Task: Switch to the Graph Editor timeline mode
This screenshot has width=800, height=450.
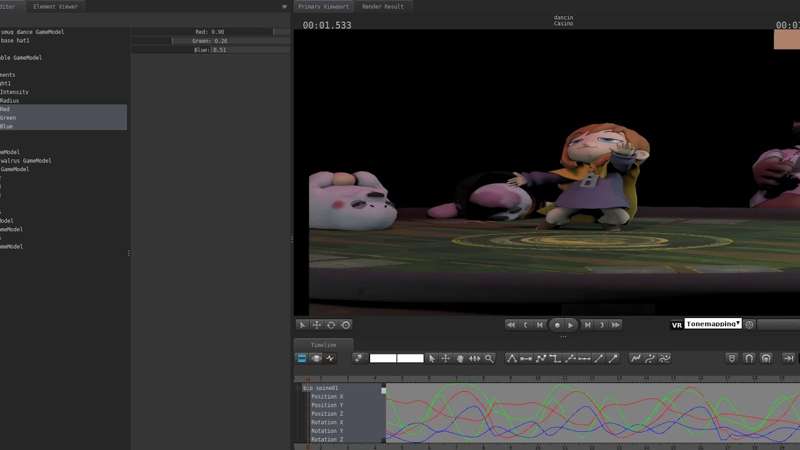Action: tap(330, 358)
